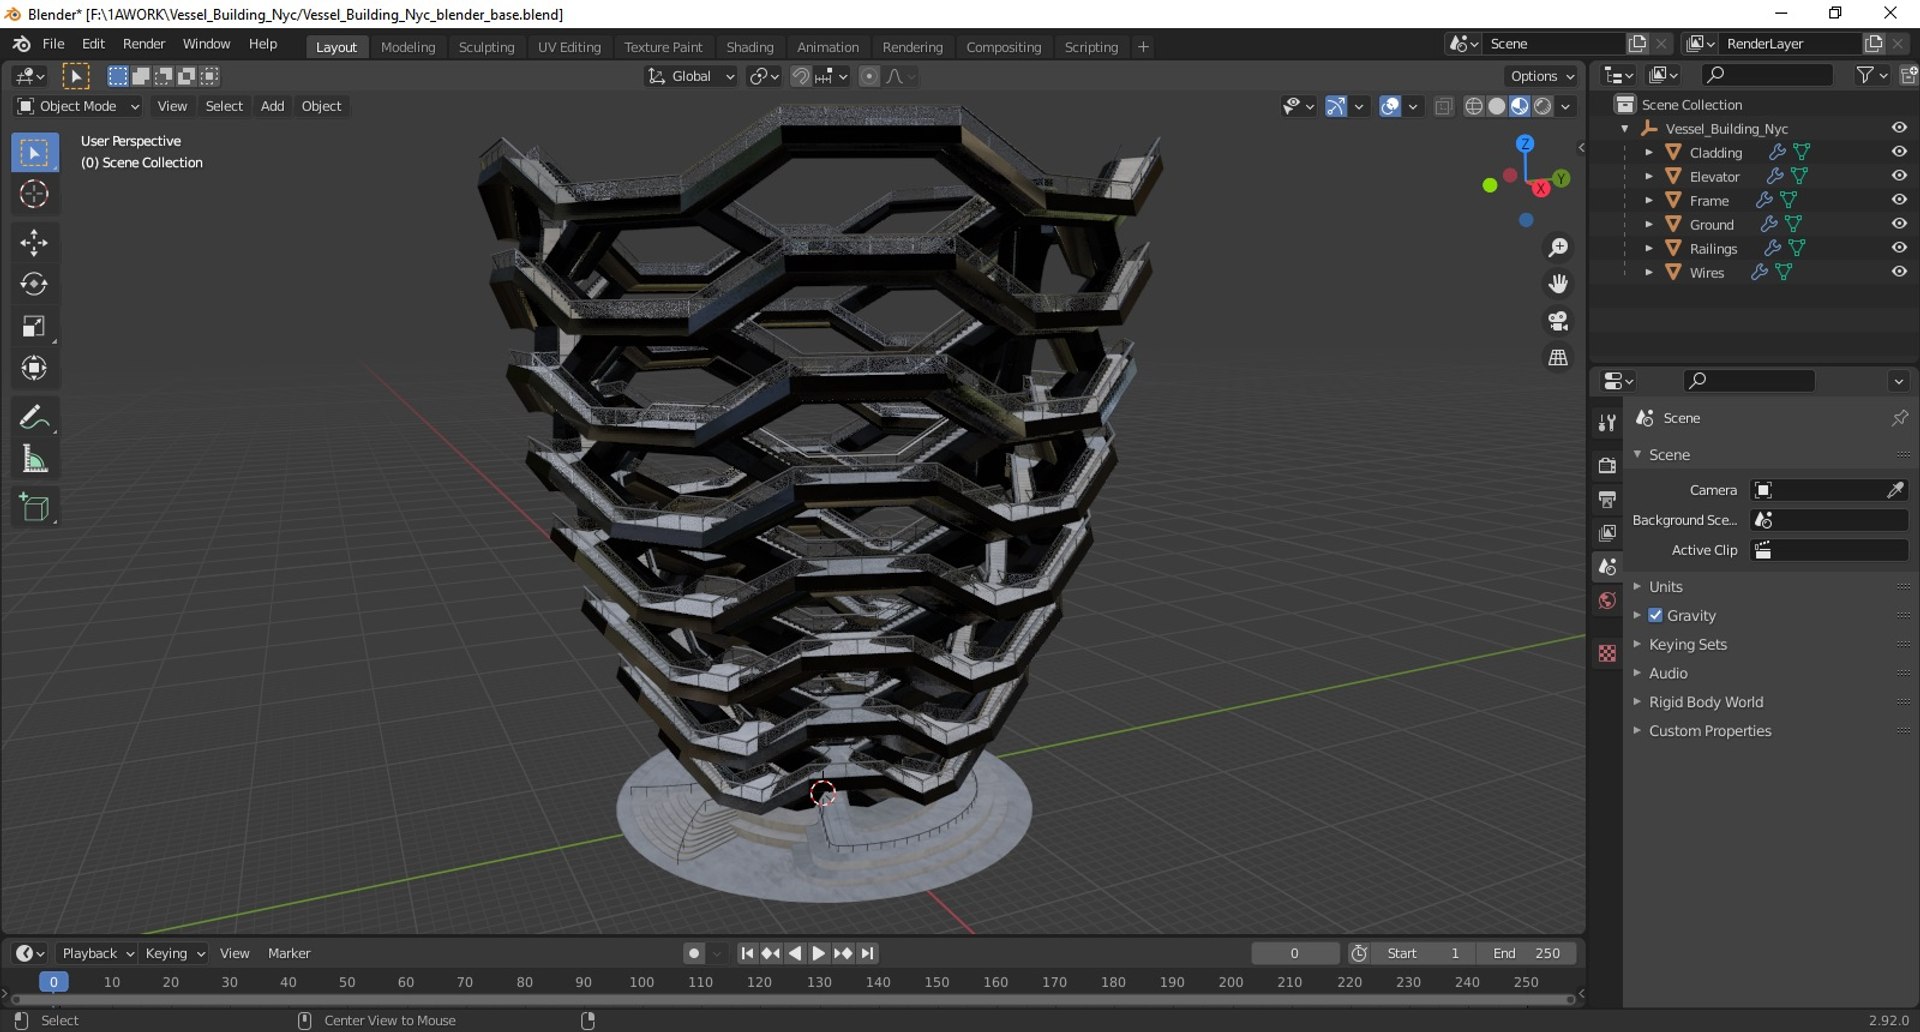The width and height of the screenshot is (1920, 1032).
Task: Open the Output properties tab
Action: click(1607, 499)
